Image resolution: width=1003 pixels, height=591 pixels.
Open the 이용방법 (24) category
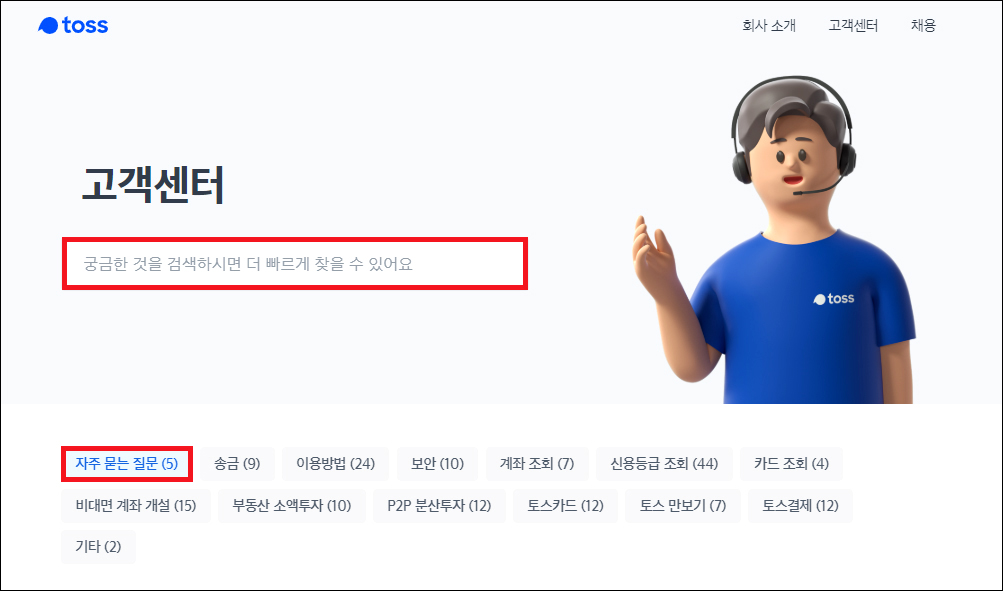(x=335, y=464)
